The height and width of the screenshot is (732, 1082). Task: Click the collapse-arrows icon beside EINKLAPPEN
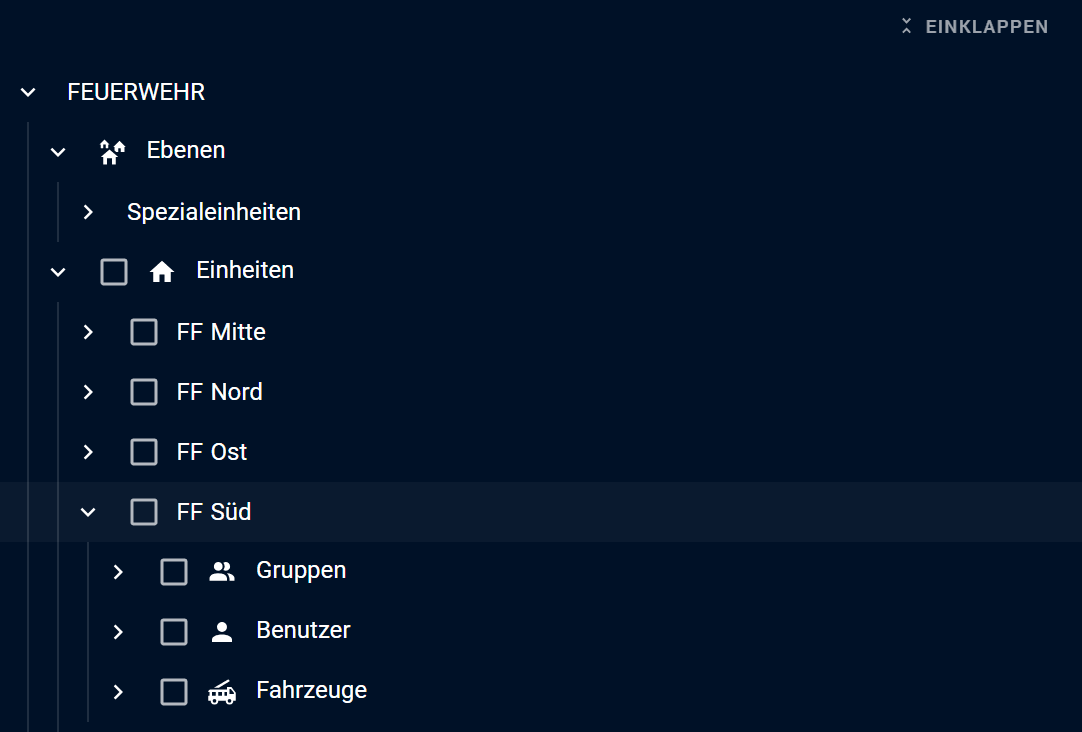(907, 26)
